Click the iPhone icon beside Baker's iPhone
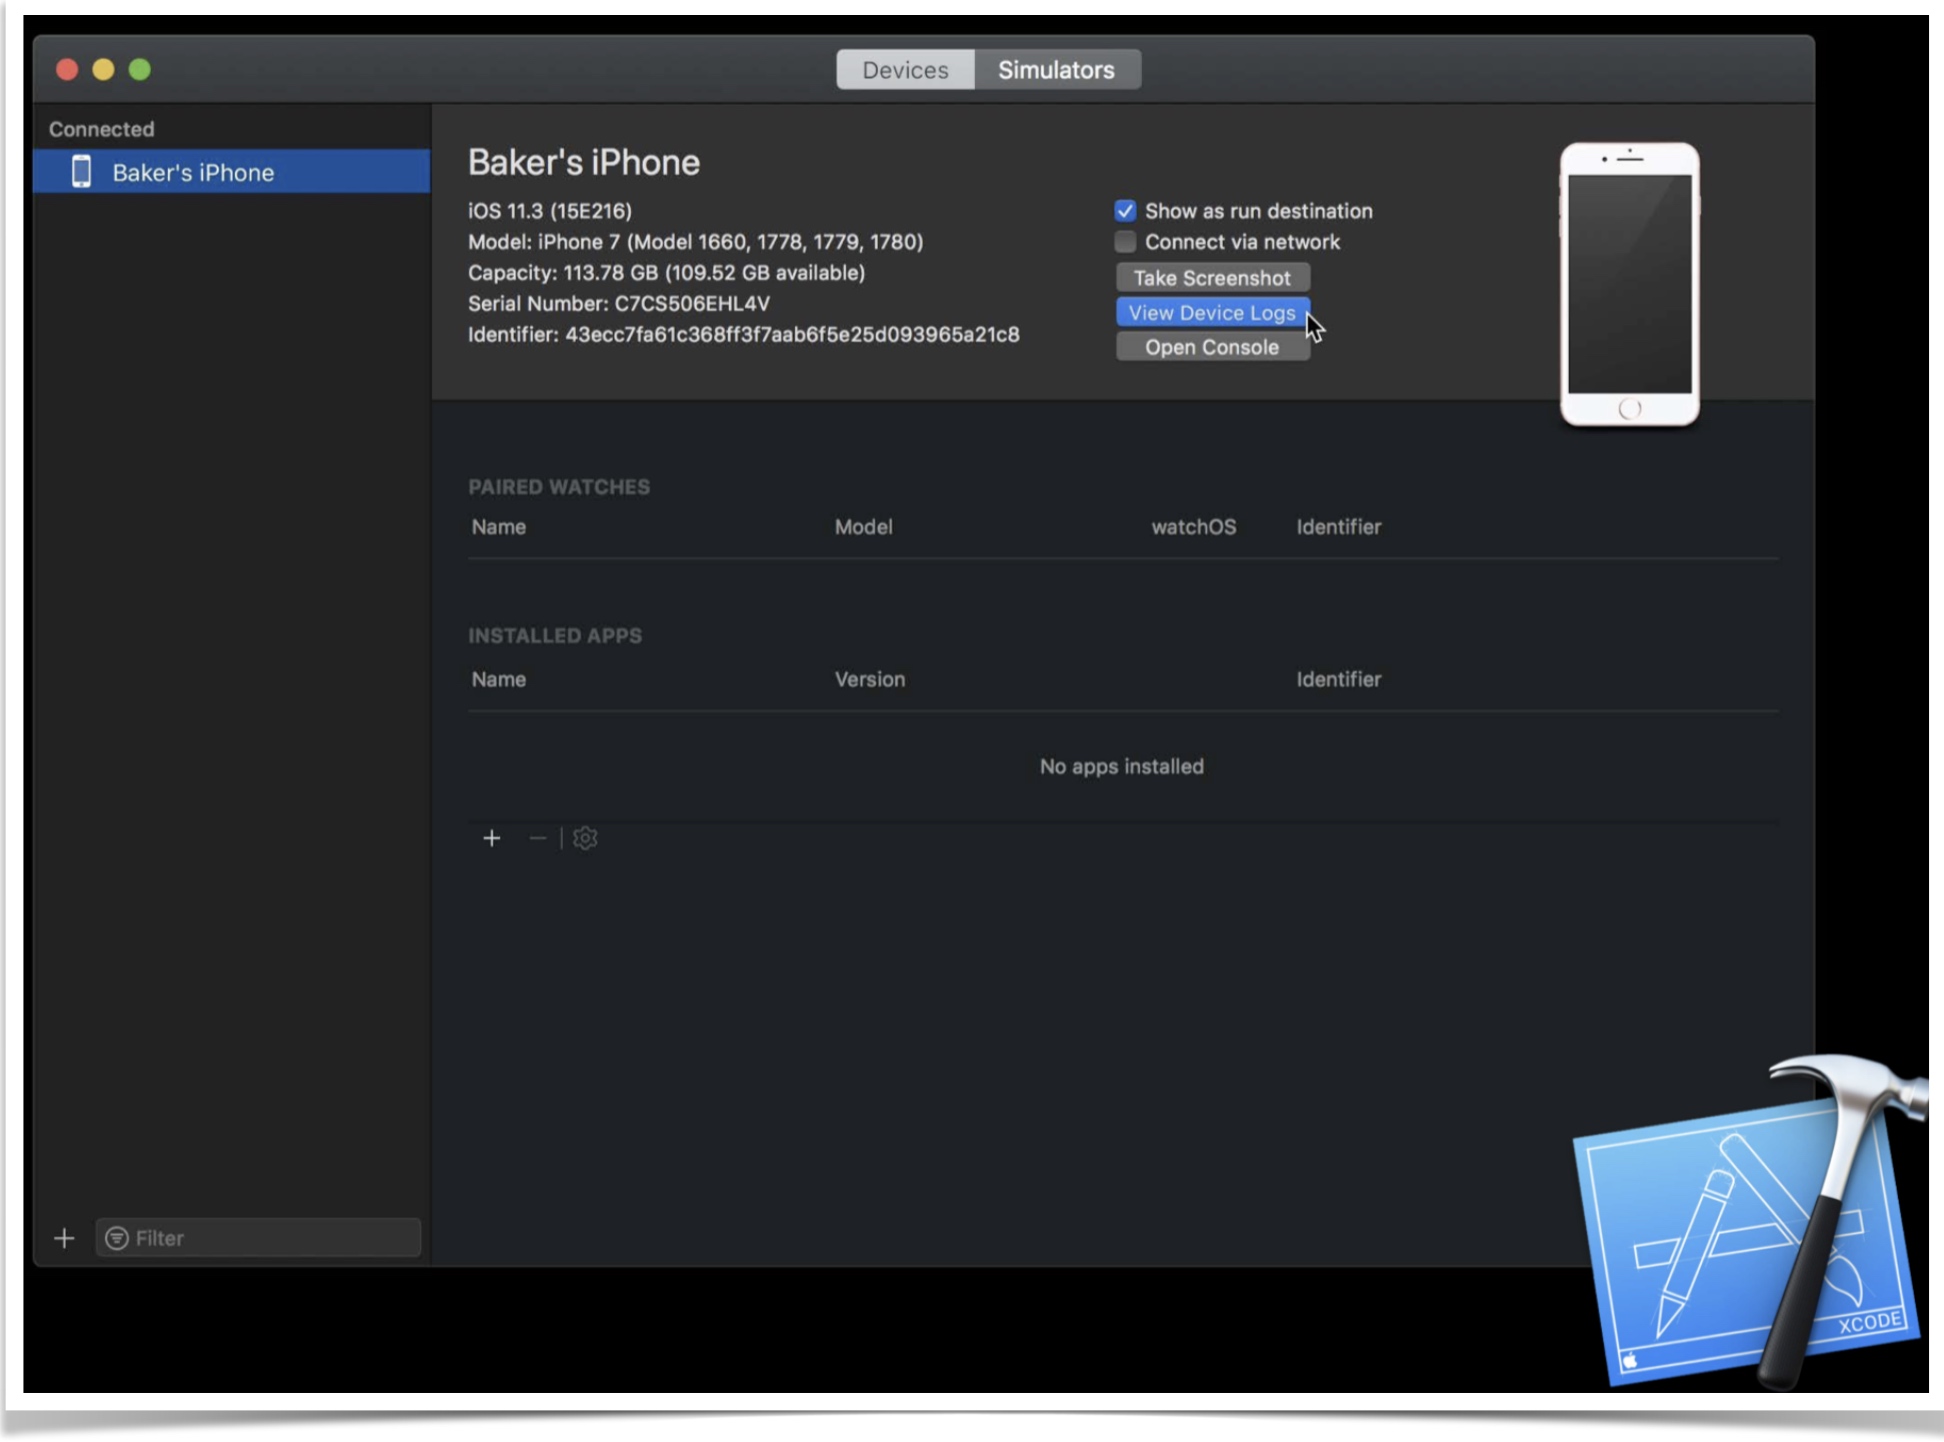1944x1442 pixels. pos(81,172)
